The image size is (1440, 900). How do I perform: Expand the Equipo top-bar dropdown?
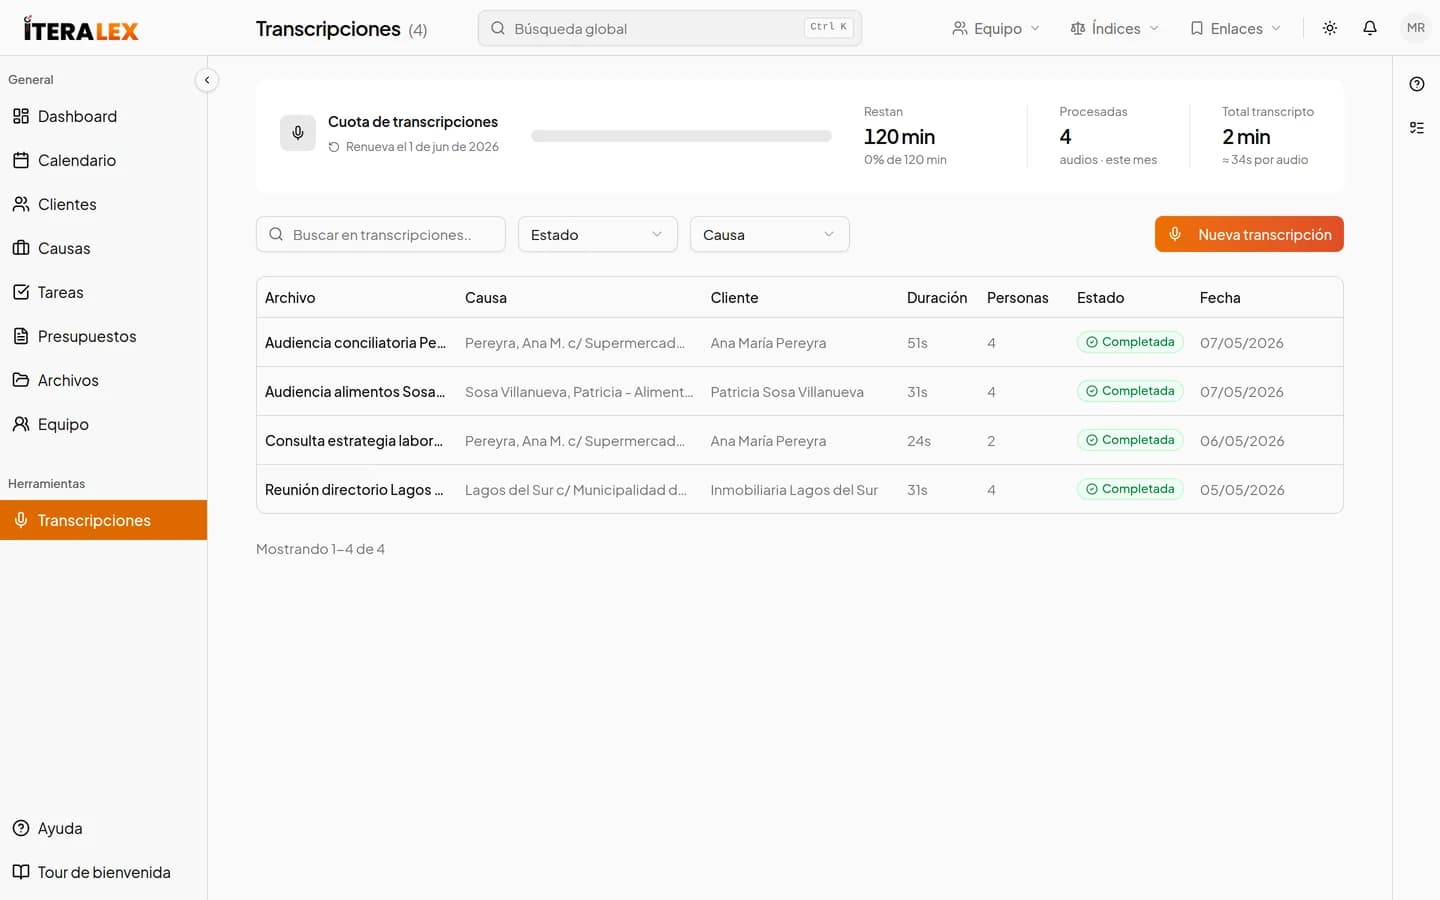coord(996,28)
